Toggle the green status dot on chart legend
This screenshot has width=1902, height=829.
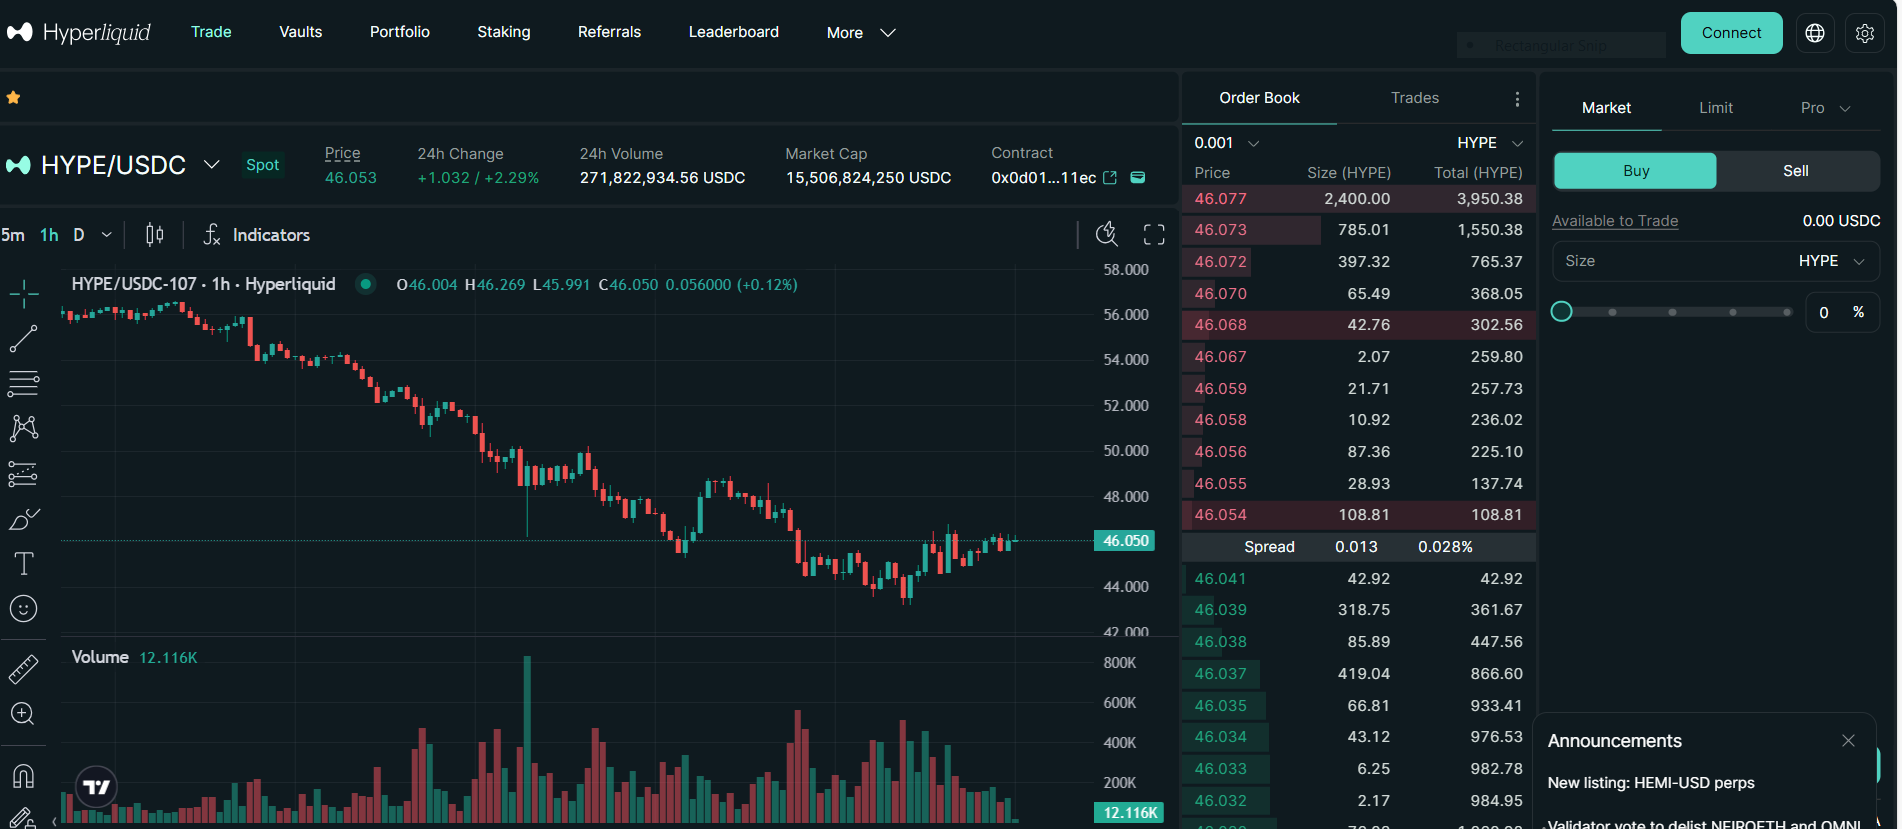[x=366, y=284]
